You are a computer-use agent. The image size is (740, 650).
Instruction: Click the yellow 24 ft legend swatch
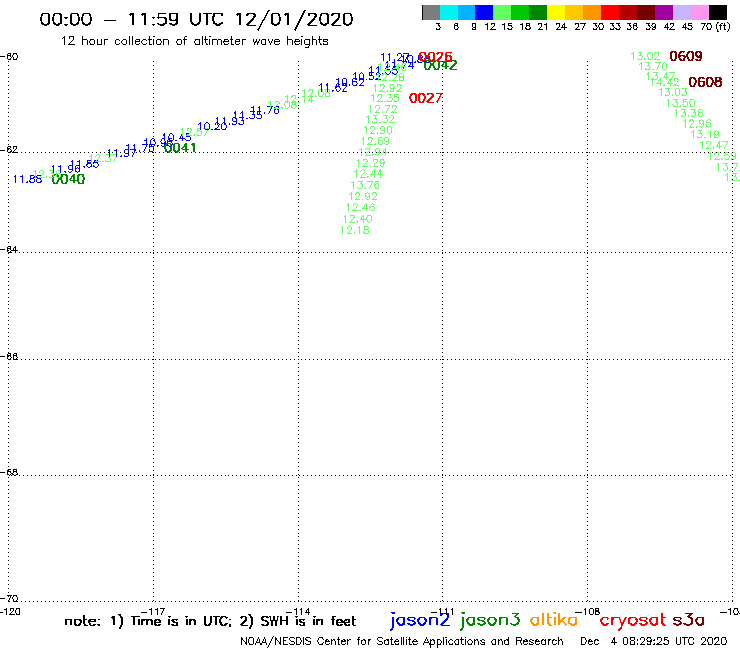(556, 12)
